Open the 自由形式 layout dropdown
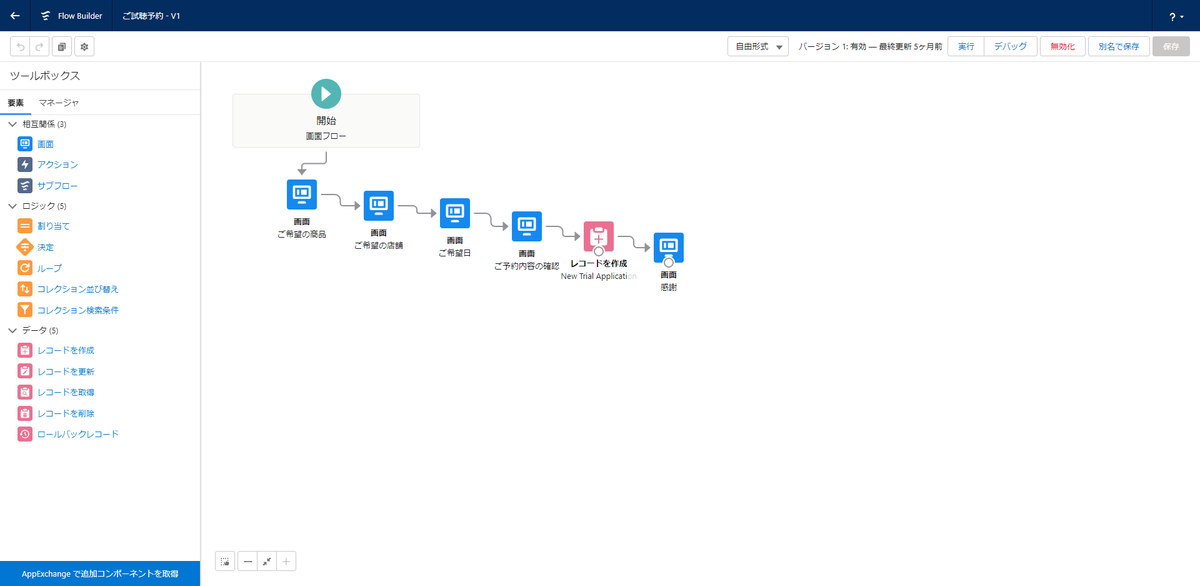The width and height of the screenshot is (1200, 586). coord(758,47)
